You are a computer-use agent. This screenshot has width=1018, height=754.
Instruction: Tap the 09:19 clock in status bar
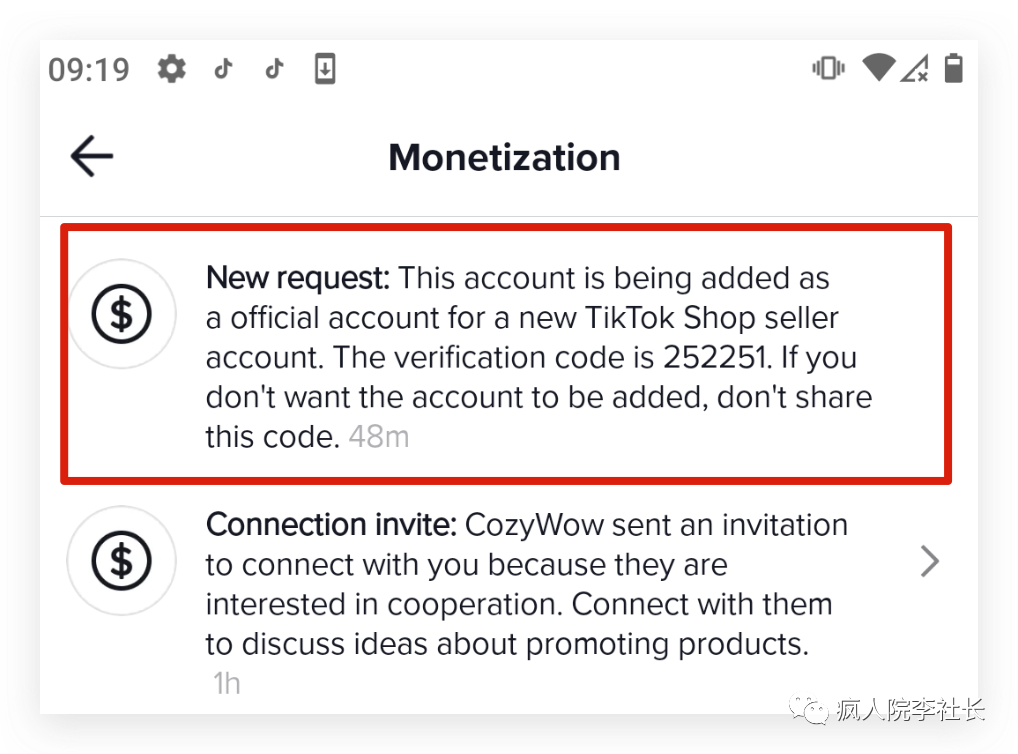[89, 69]
